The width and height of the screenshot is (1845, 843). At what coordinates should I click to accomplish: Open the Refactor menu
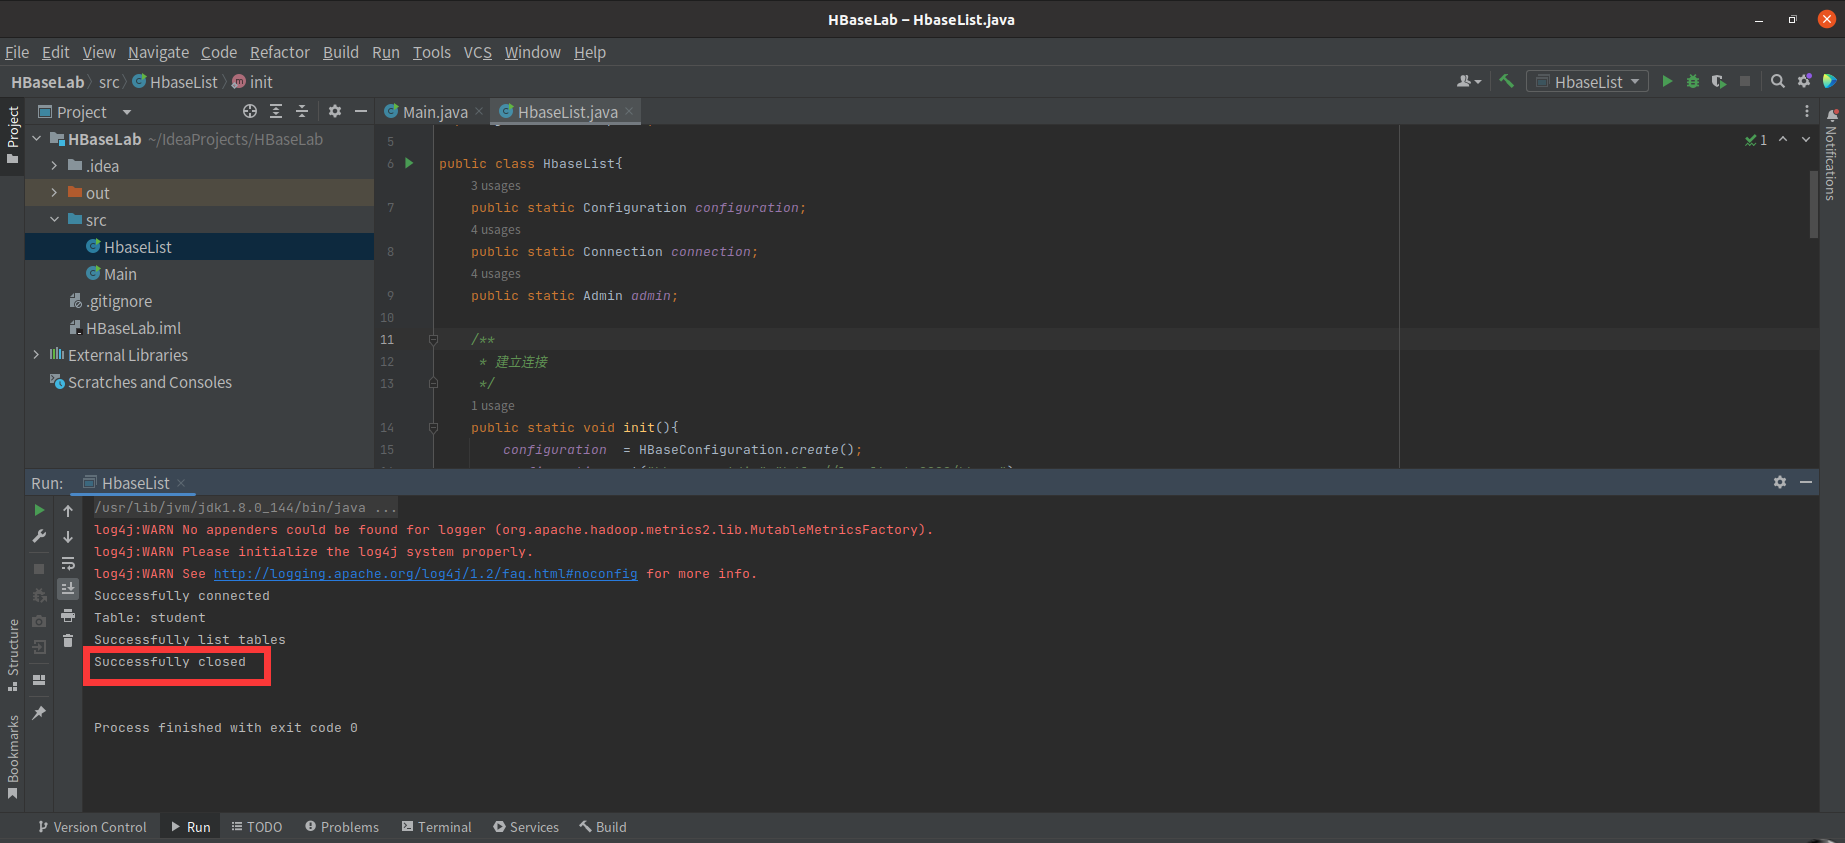[280, 52]
